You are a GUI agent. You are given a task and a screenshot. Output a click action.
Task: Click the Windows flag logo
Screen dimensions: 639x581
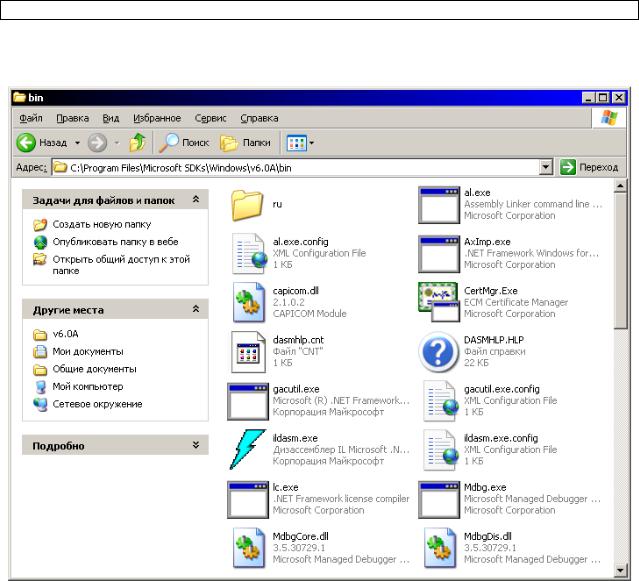(609, 118)
